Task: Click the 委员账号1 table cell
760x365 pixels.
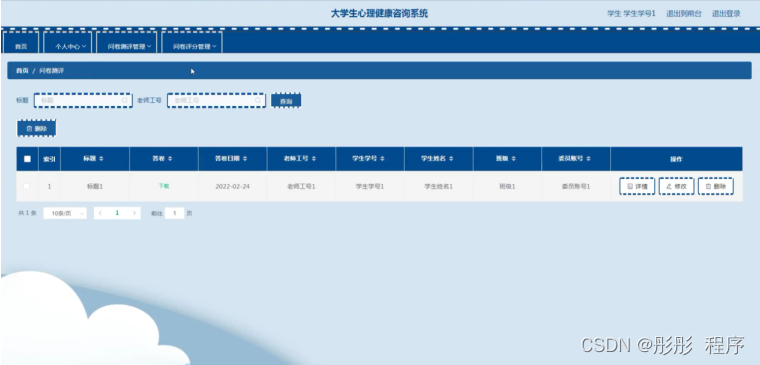Action: click(x=576, y=186)
